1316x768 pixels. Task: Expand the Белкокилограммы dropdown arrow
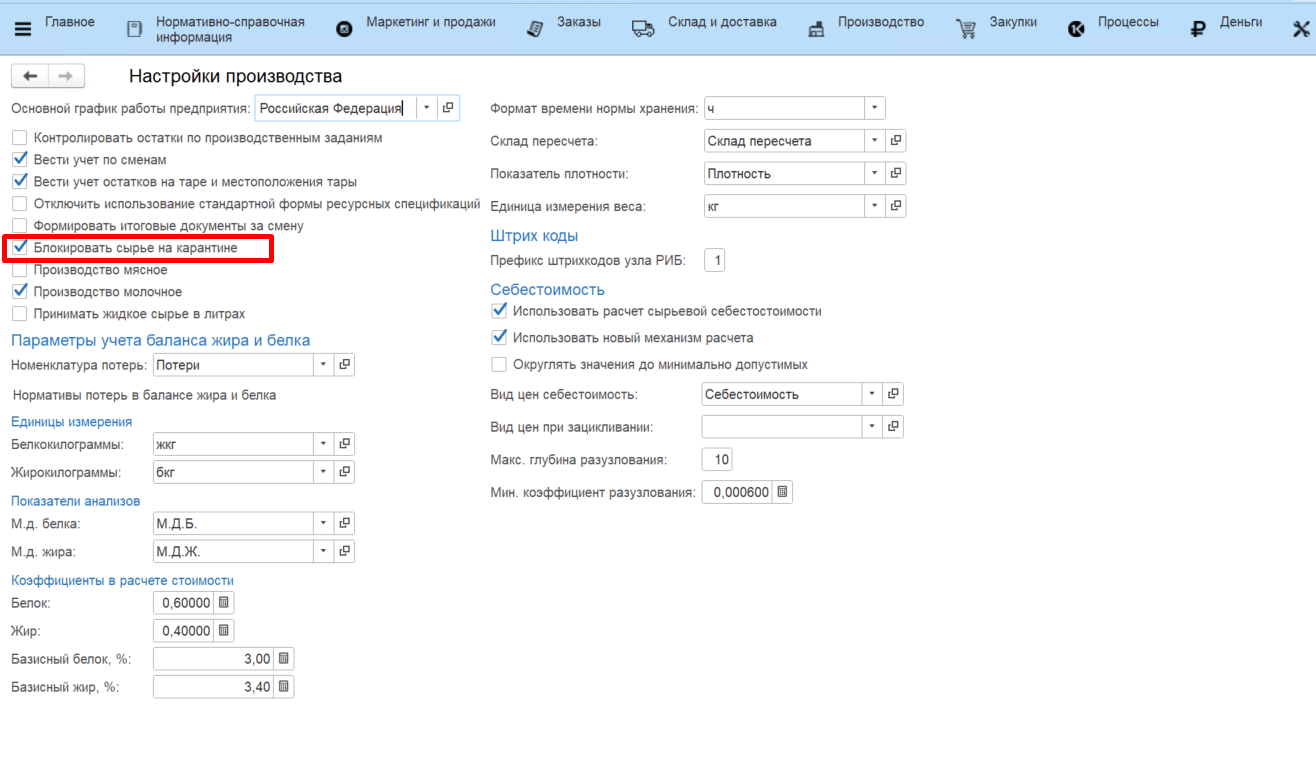pyautogui.click(x=323, y=443)
